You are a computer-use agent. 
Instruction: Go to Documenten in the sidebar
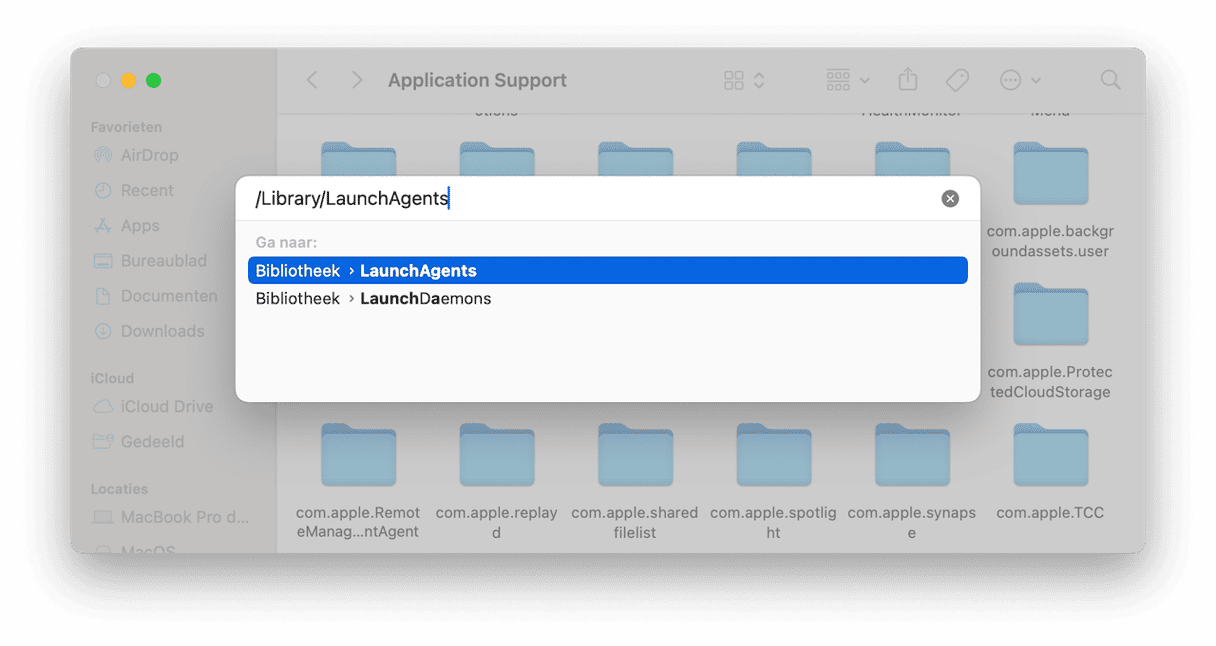click(155, 296)
